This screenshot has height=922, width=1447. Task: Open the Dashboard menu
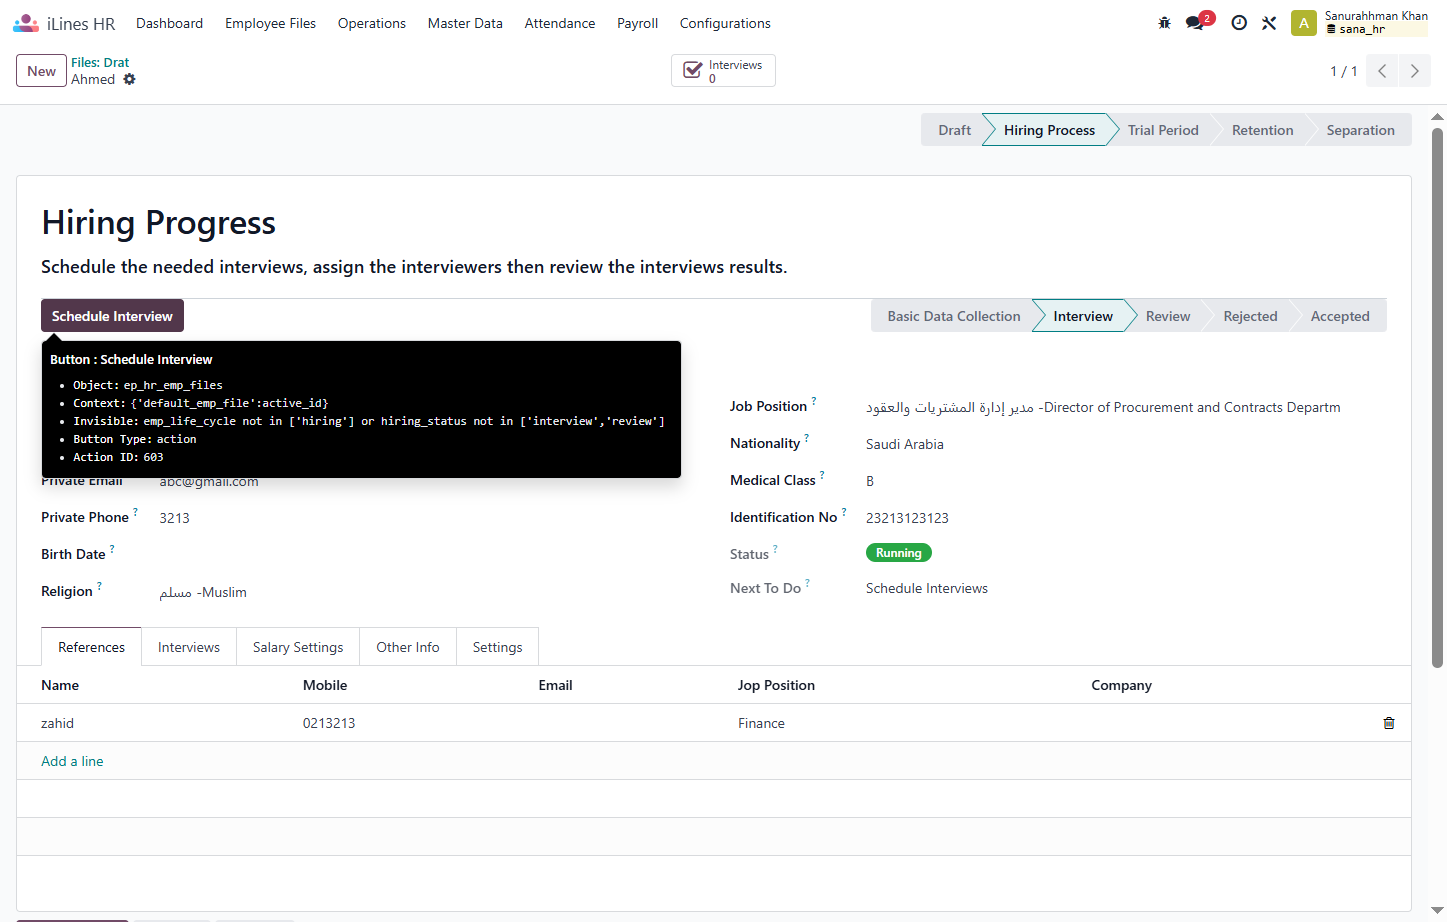click(x=169, y=23)
